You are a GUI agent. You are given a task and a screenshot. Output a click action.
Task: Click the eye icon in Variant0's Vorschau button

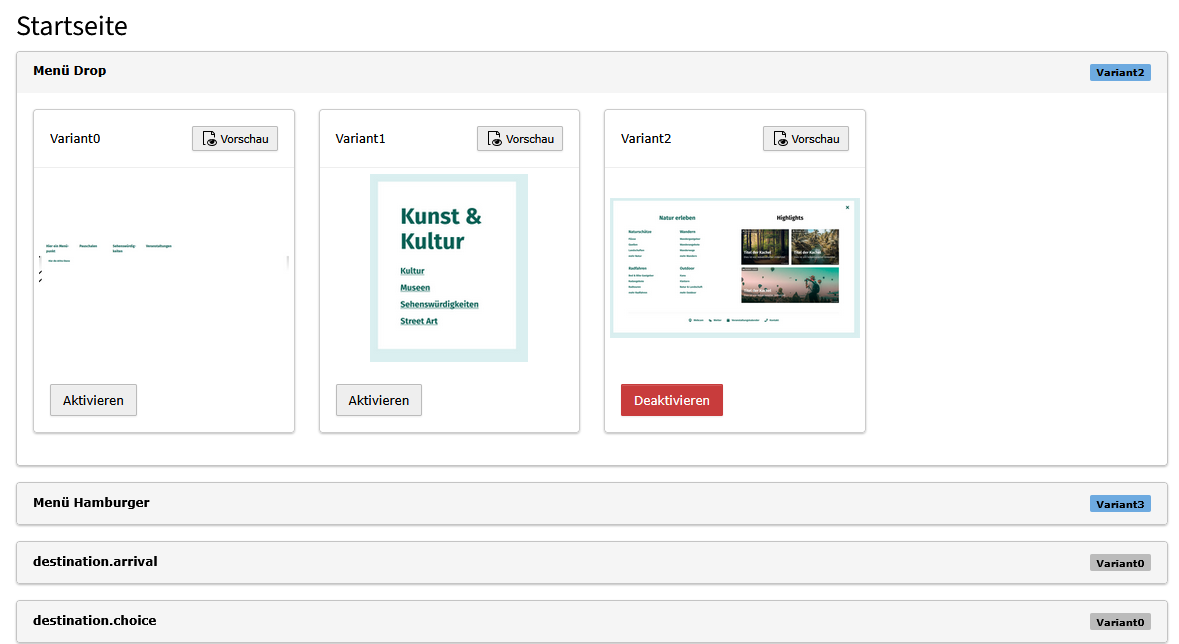(x=209, y=139)
